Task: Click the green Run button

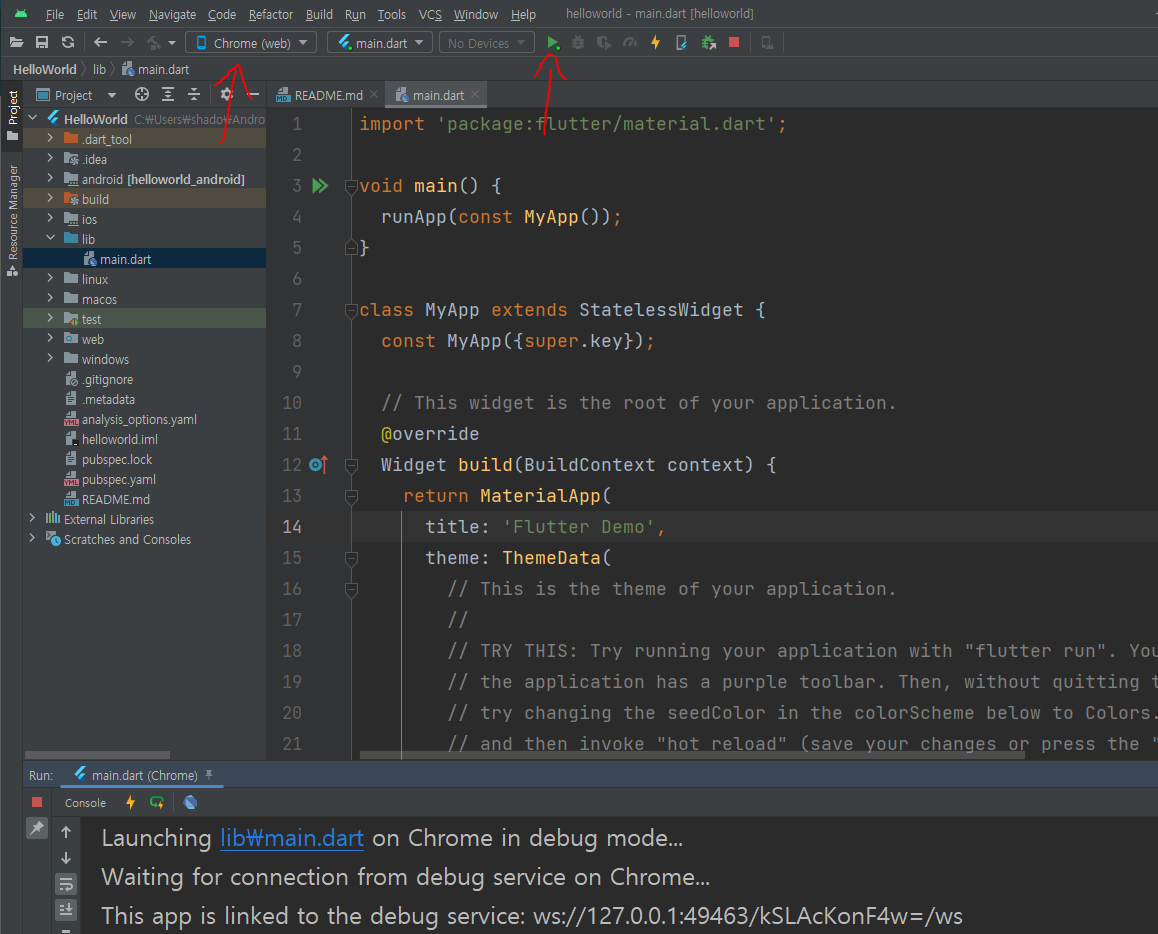Action: click(x=552, y=43)
